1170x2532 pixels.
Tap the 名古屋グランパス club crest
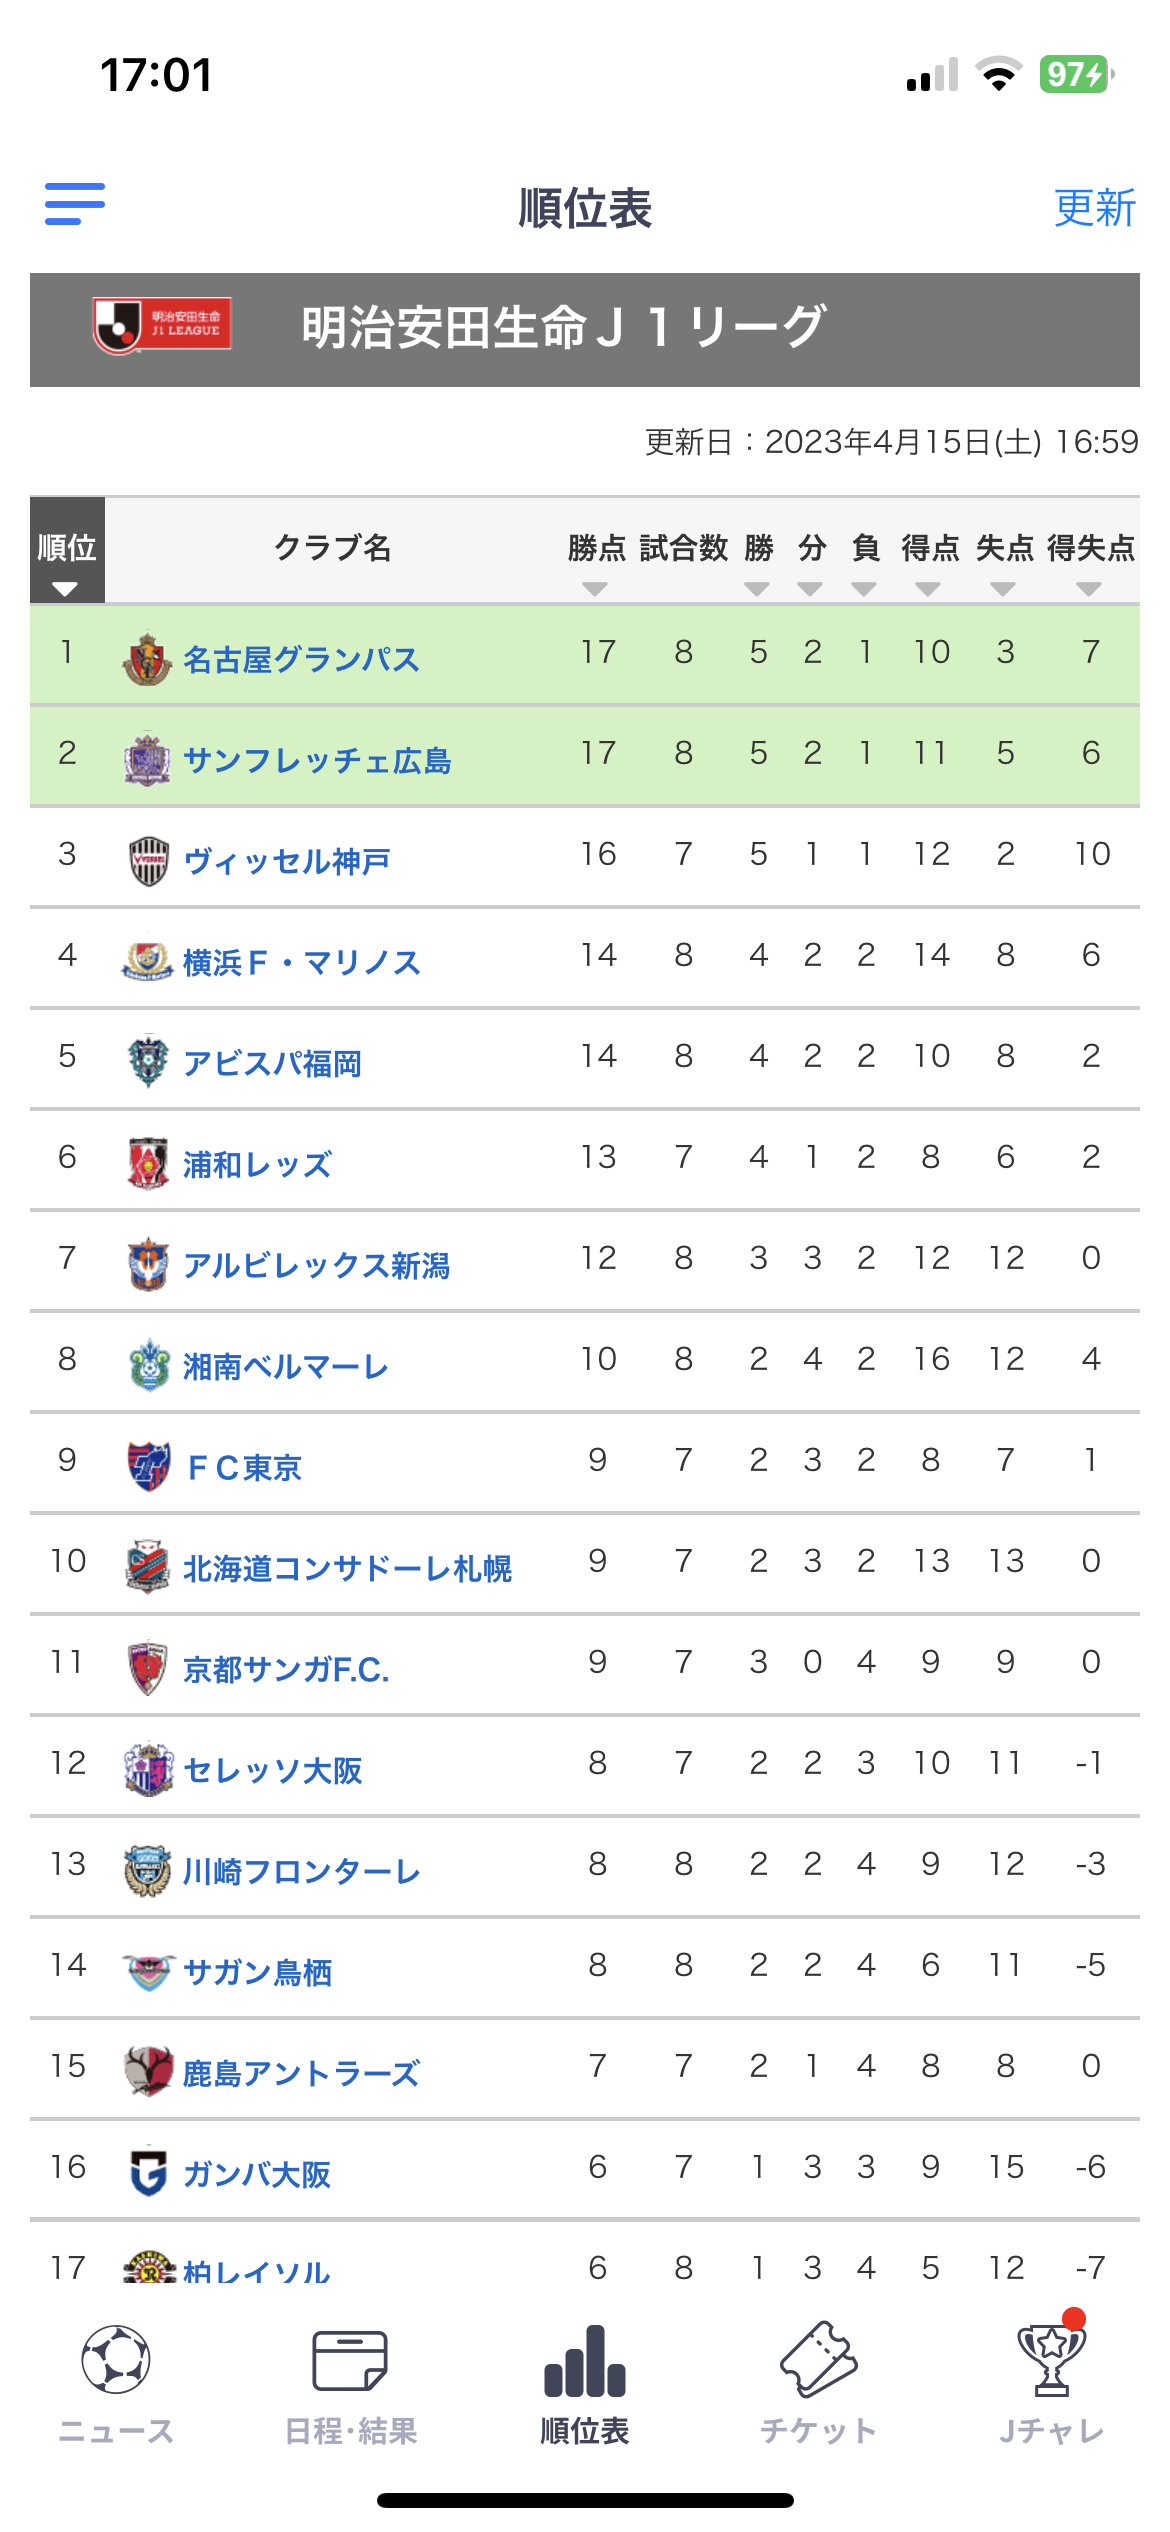147,658
